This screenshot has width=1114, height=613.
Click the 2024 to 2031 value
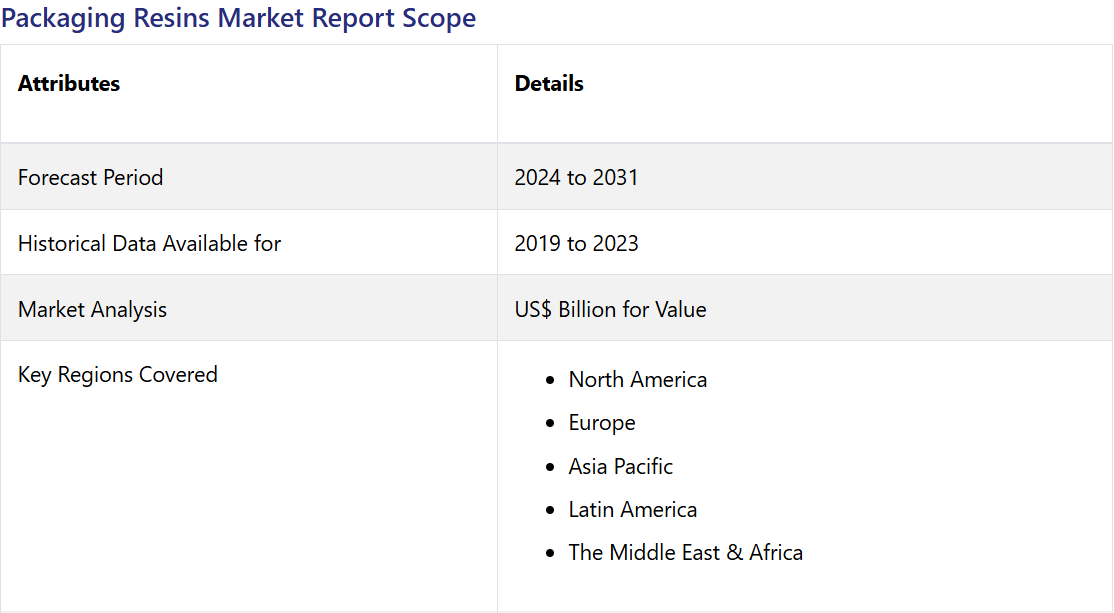(576, 177)
